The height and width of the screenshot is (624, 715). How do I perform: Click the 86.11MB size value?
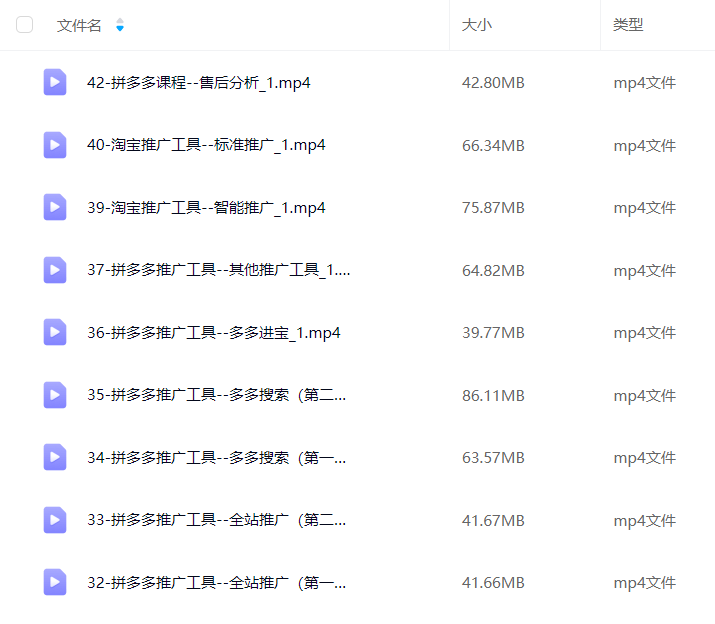(x=493, y=396)
